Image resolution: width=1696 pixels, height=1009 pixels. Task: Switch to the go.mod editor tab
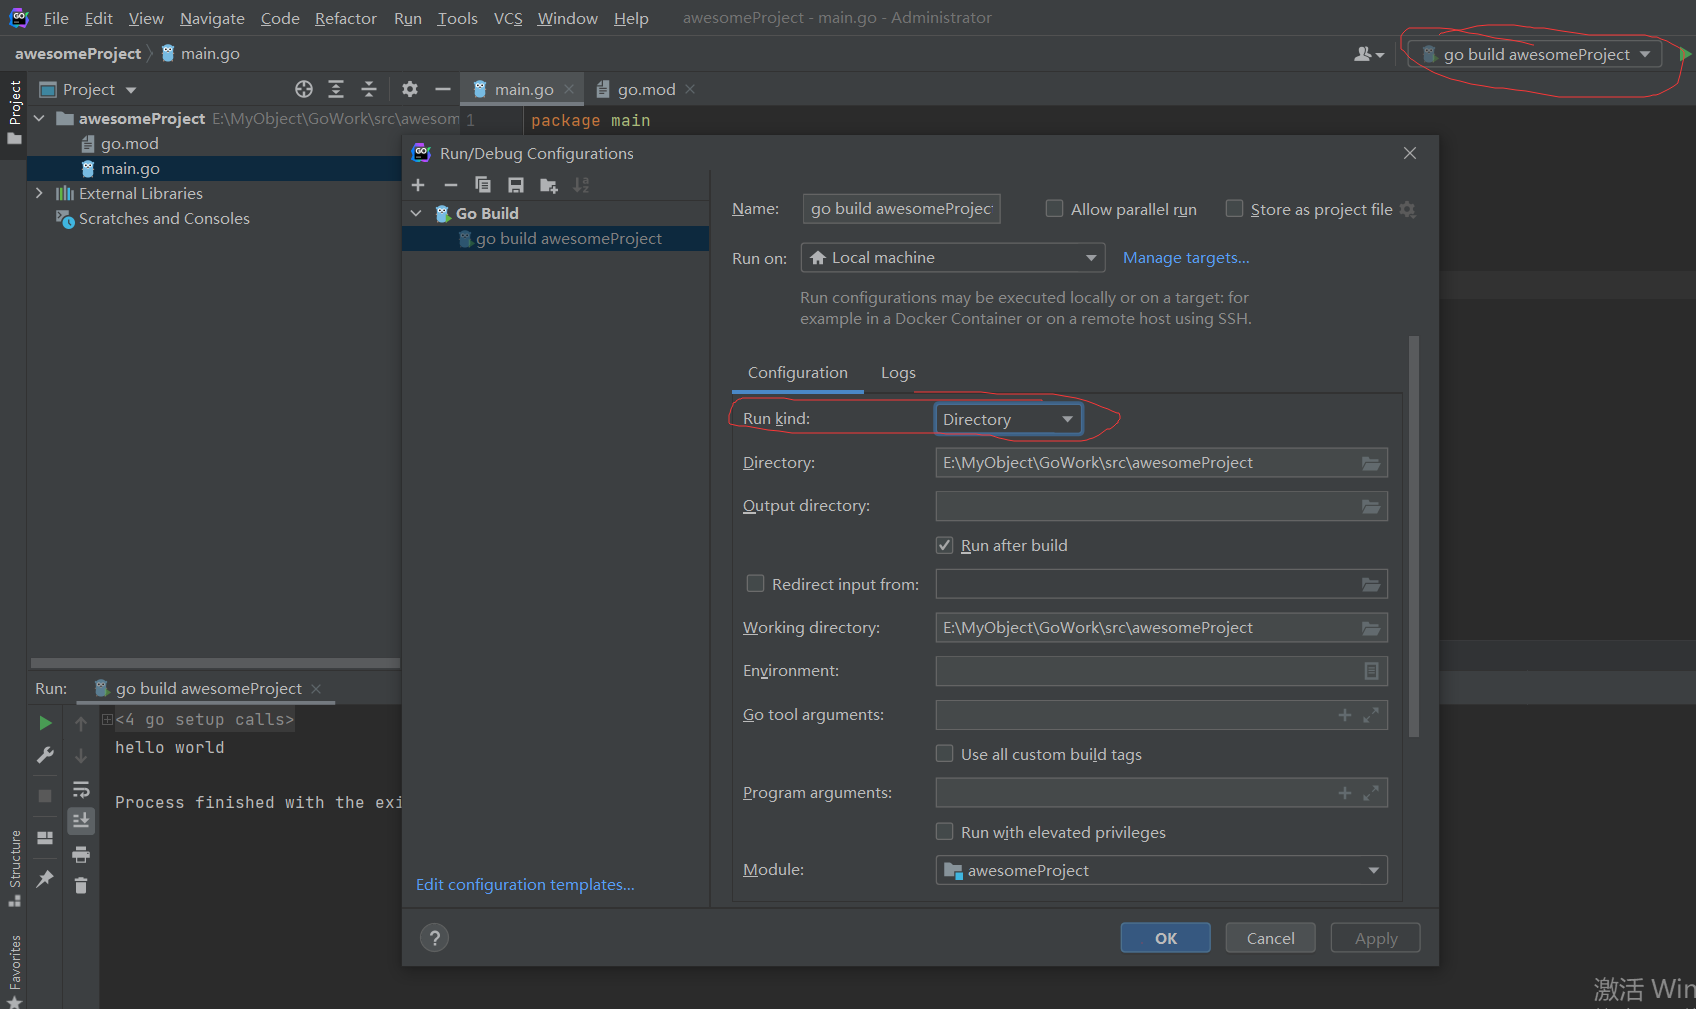click(646, 89)
